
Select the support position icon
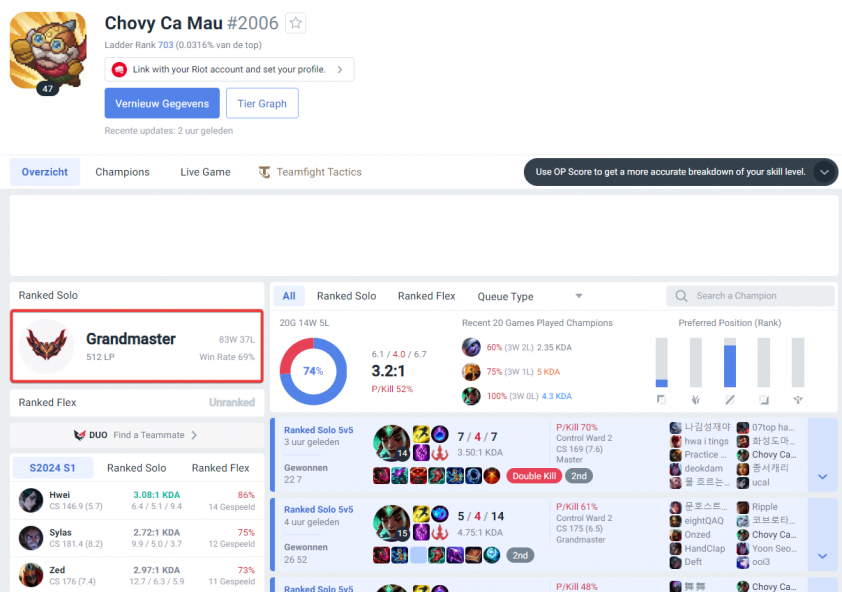coord(798,400)
